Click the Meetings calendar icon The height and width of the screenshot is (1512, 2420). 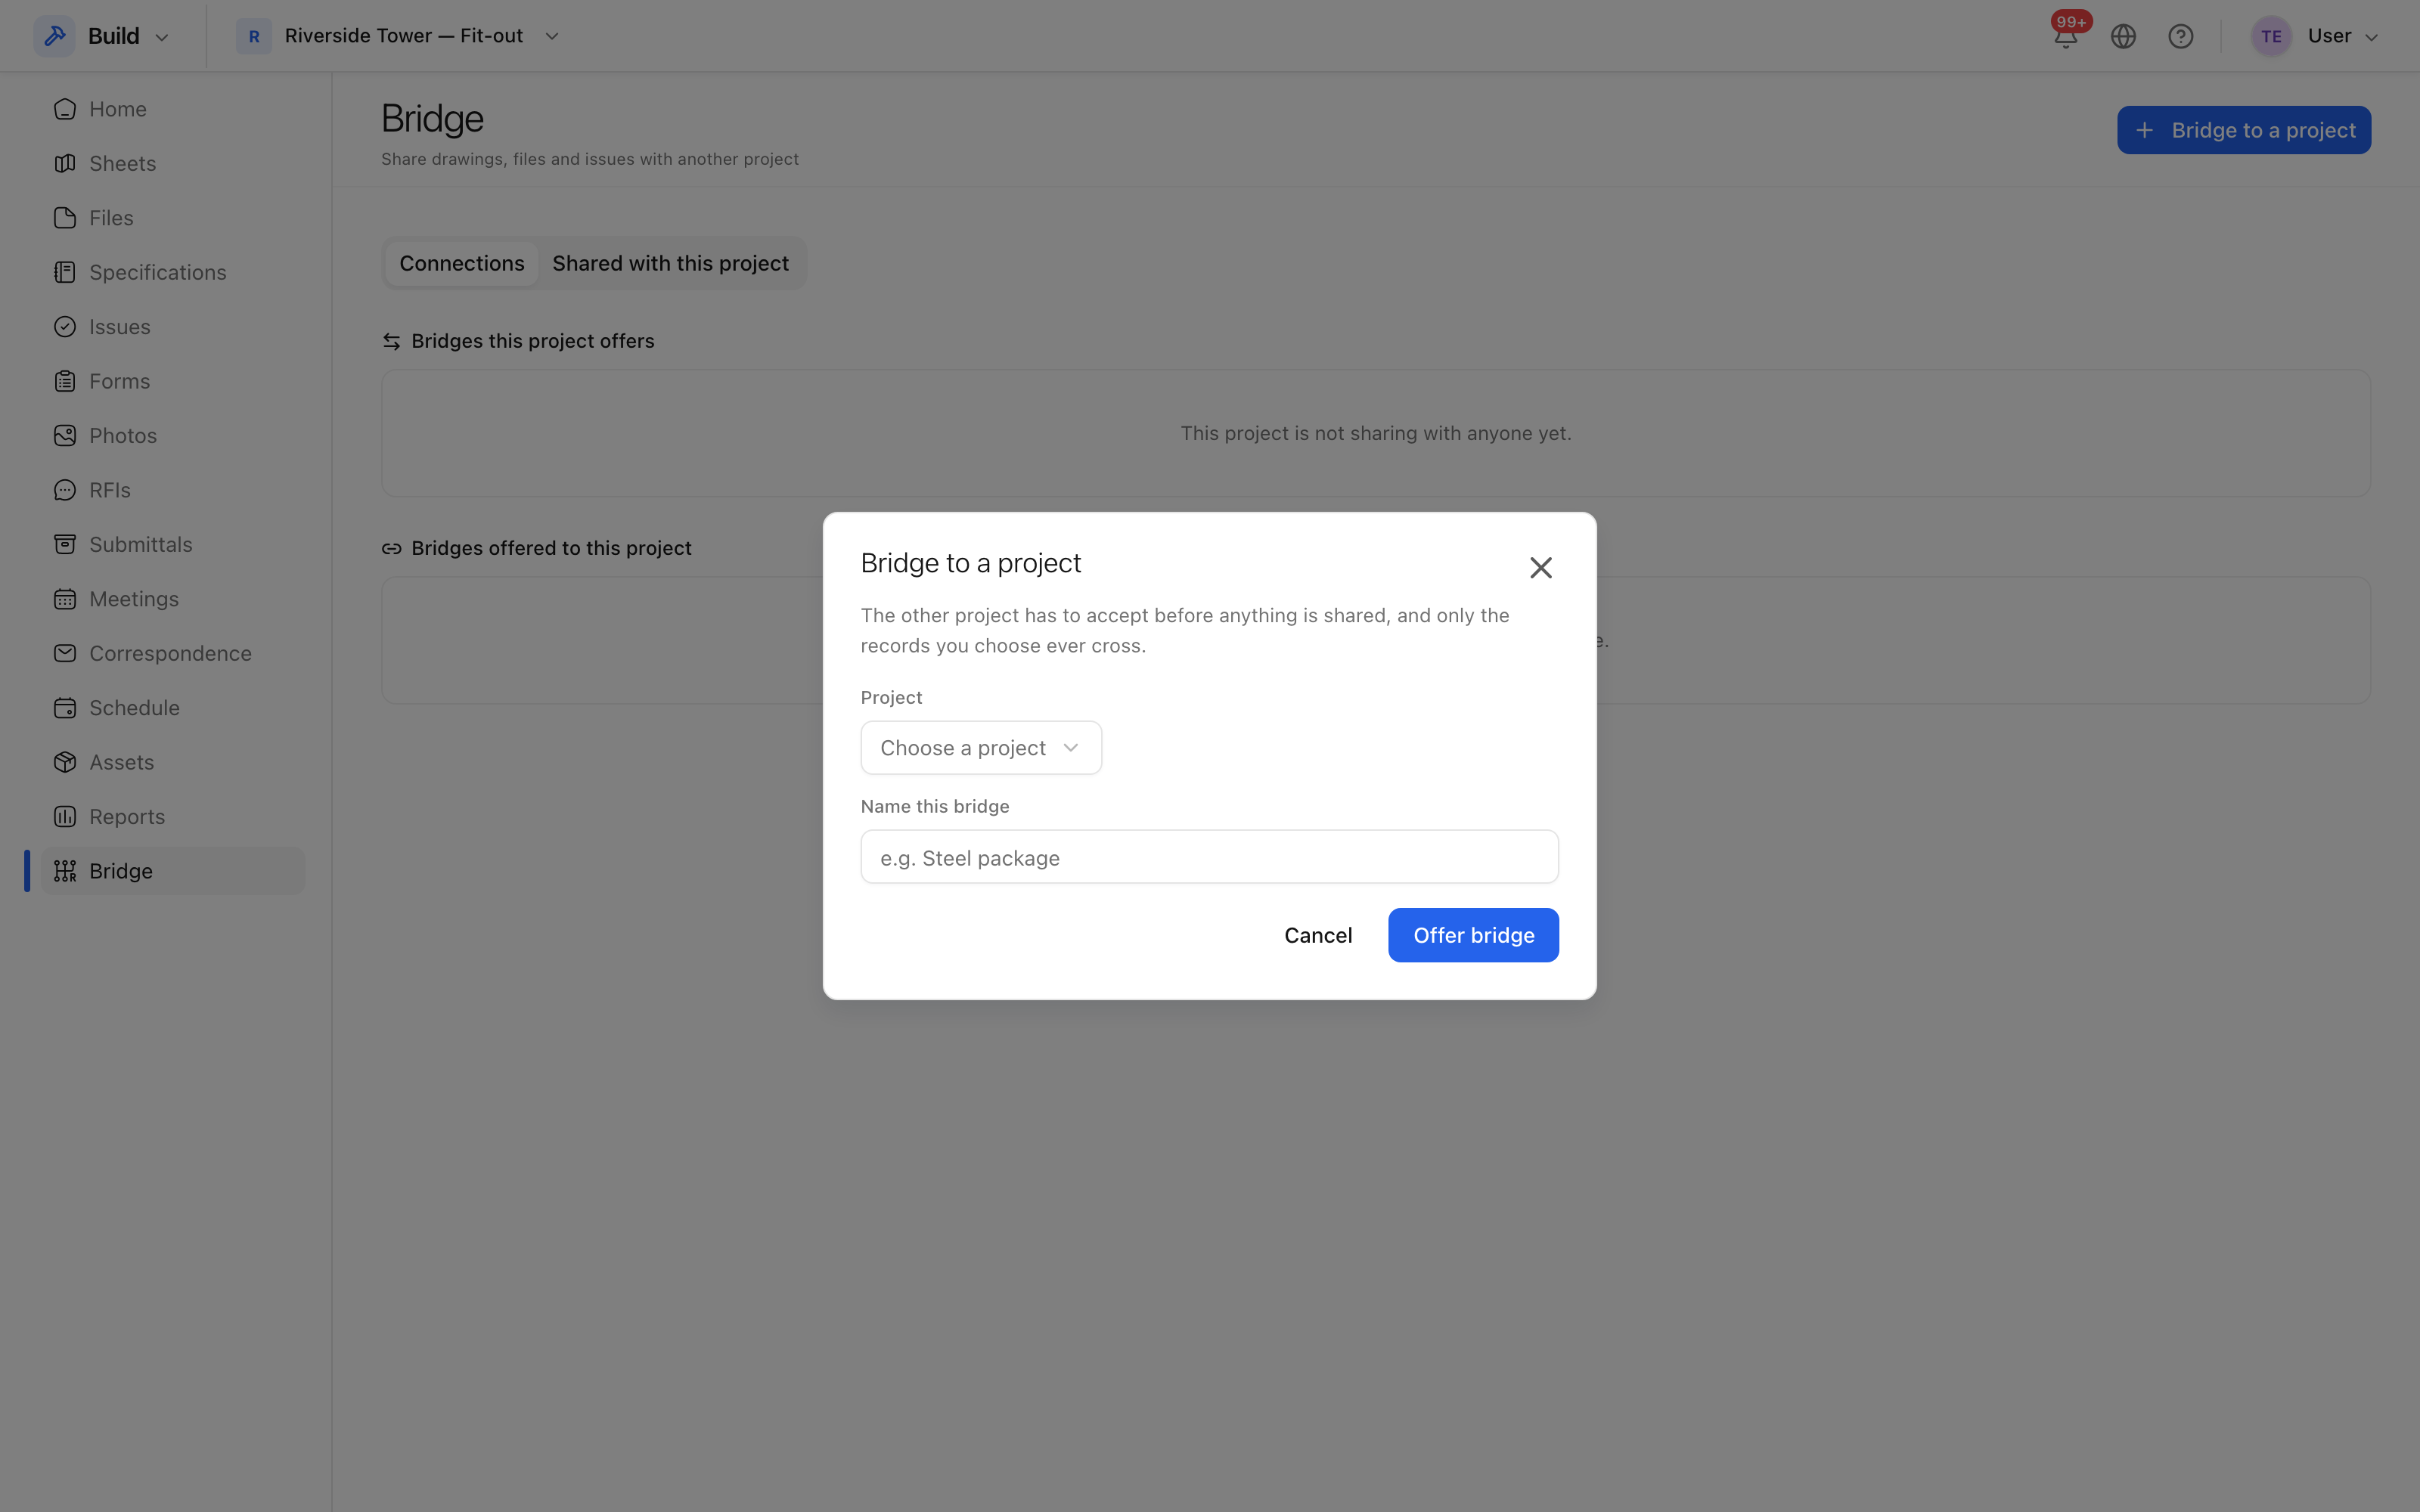pos(65,599)
